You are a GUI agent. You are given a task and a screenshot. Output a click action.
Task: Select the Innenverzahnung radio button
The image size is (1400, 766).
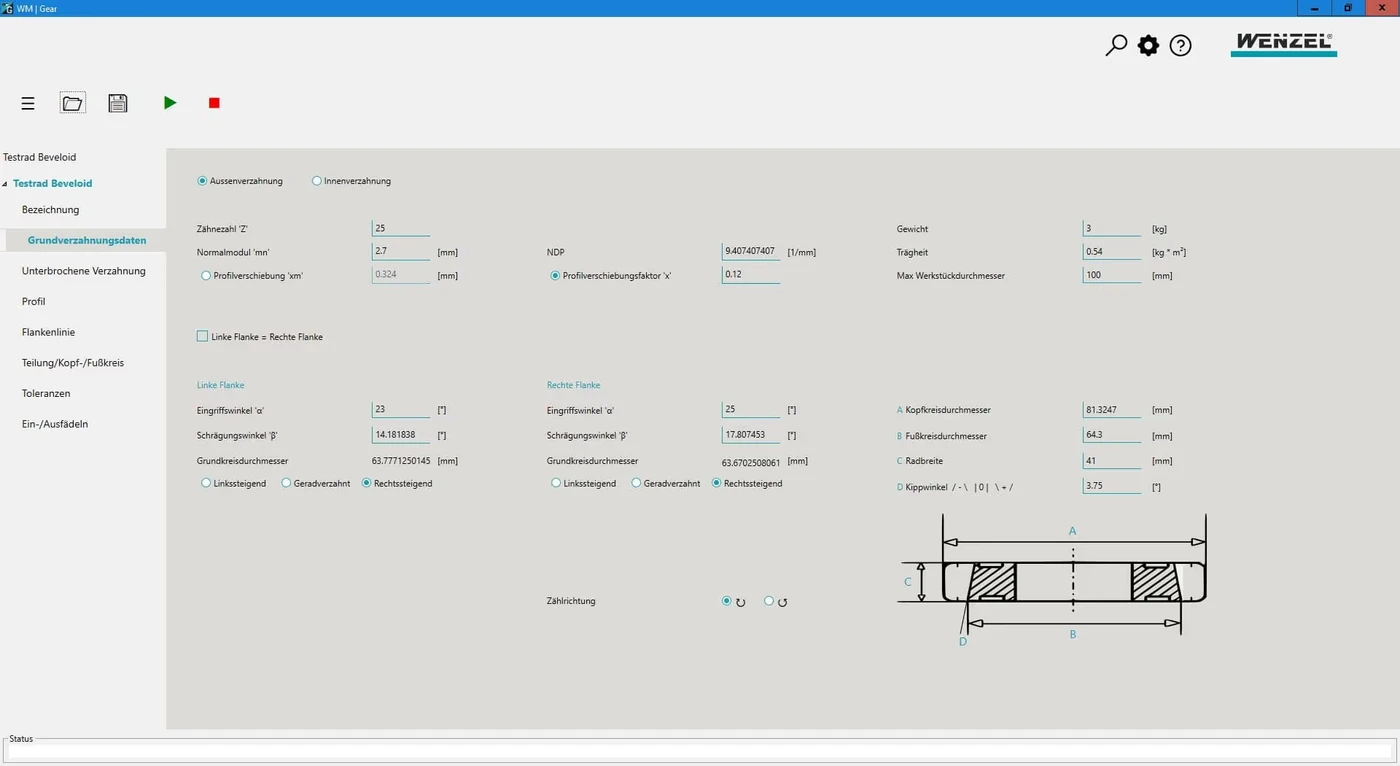pyautogui.click(x=317, y=181)
